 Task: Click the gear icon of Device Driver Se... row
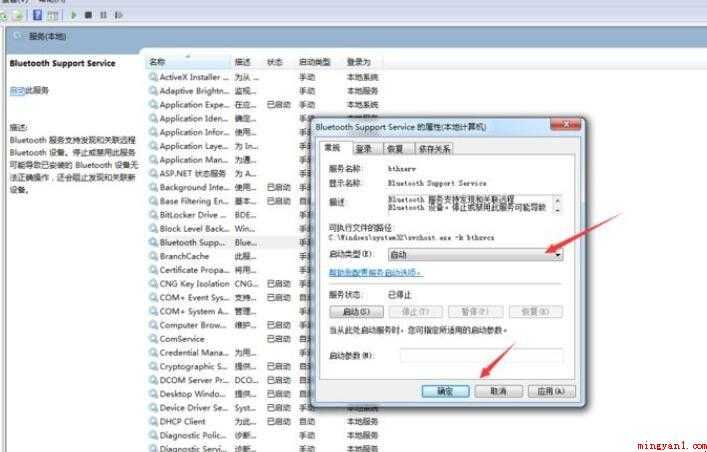153,408
